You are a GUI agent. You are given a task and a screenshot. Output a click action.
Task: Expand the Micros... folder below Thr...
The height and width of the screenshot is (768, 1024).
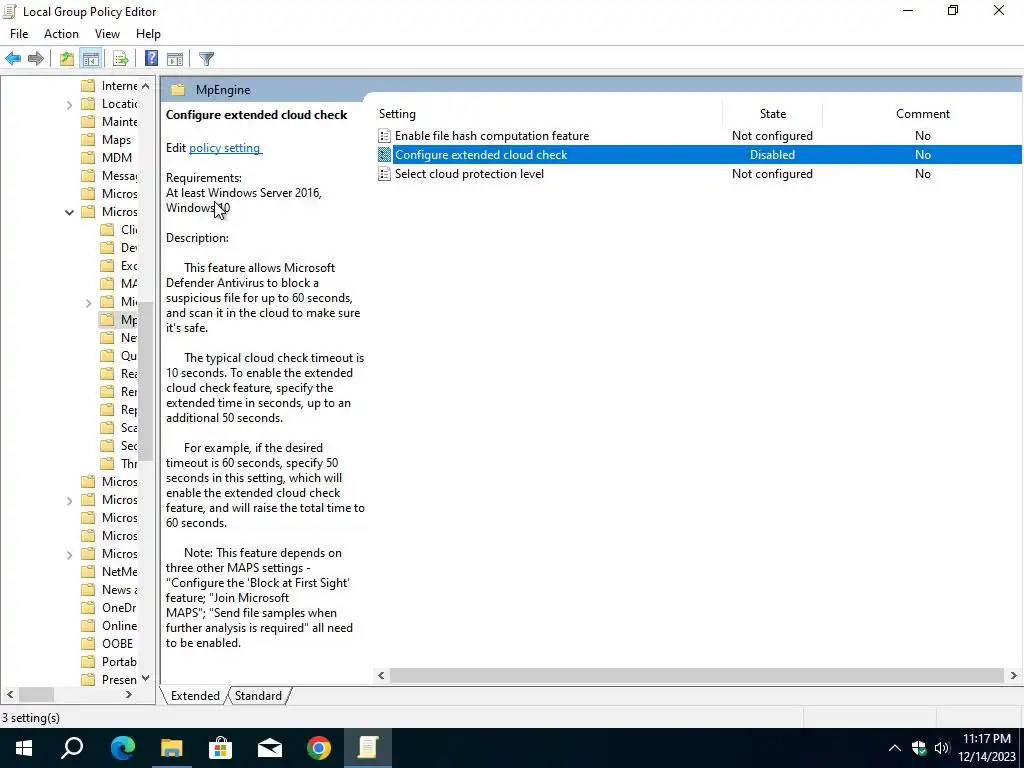coord(69,500)
